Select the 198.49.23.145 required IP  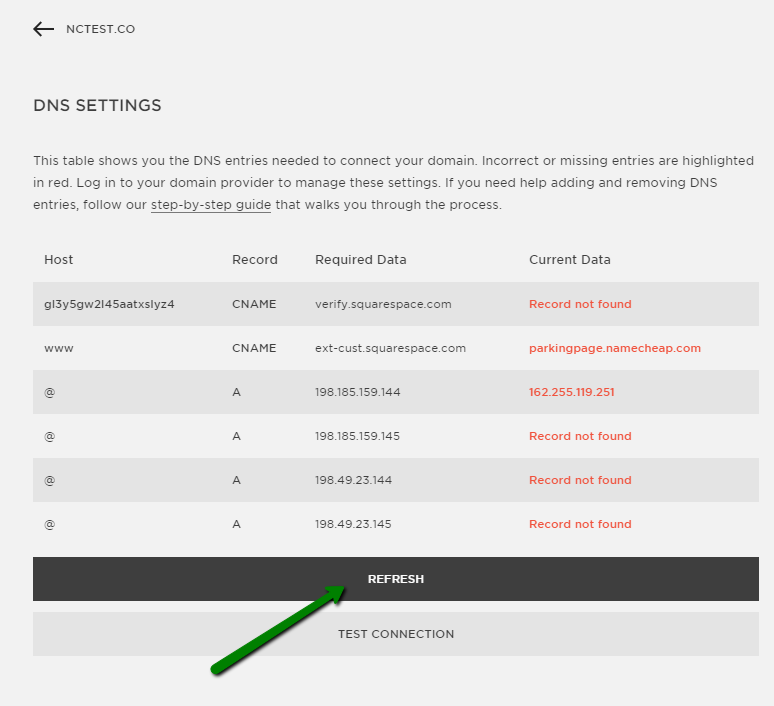point(353,524)
